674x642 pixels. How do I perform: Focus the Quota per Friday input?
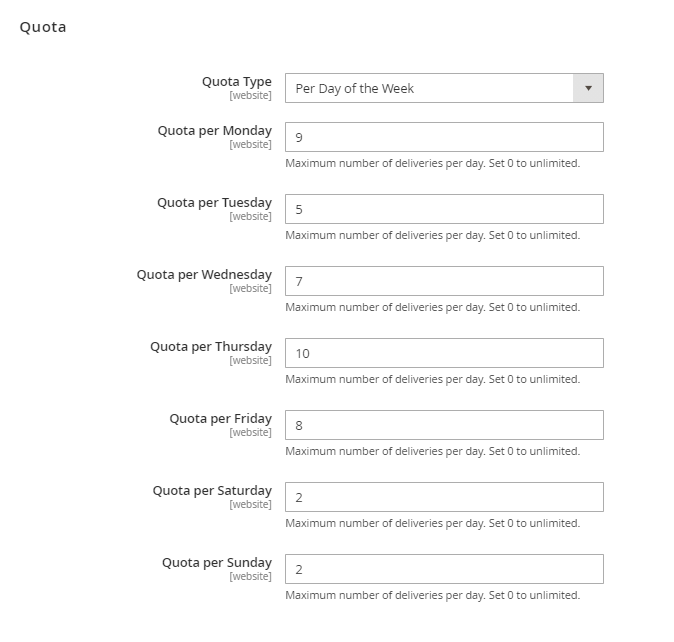point(444,425)
